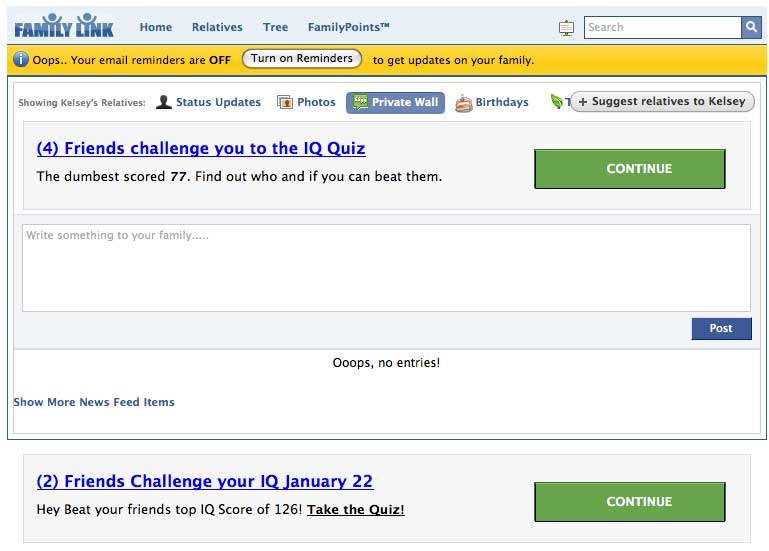
Task: Open the Relatives menu item
Action: pos(217,27)
